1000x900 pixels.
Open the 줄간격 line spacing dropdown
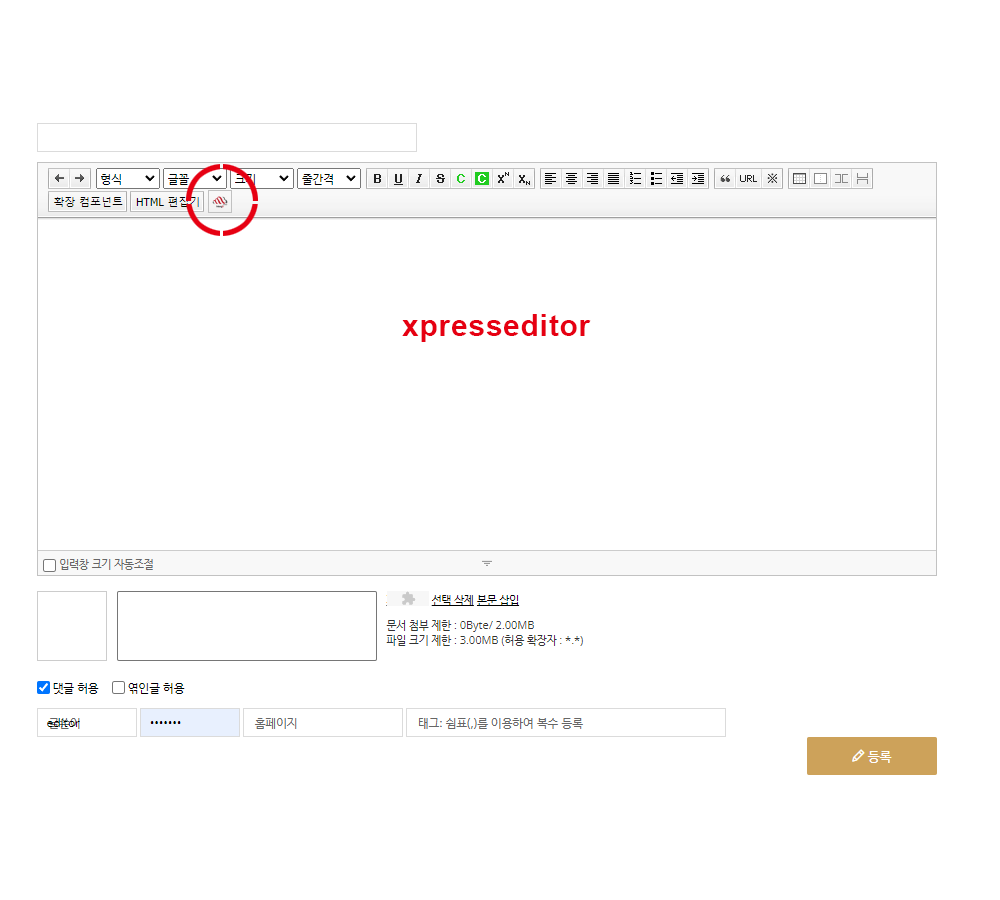click(328, 179)
